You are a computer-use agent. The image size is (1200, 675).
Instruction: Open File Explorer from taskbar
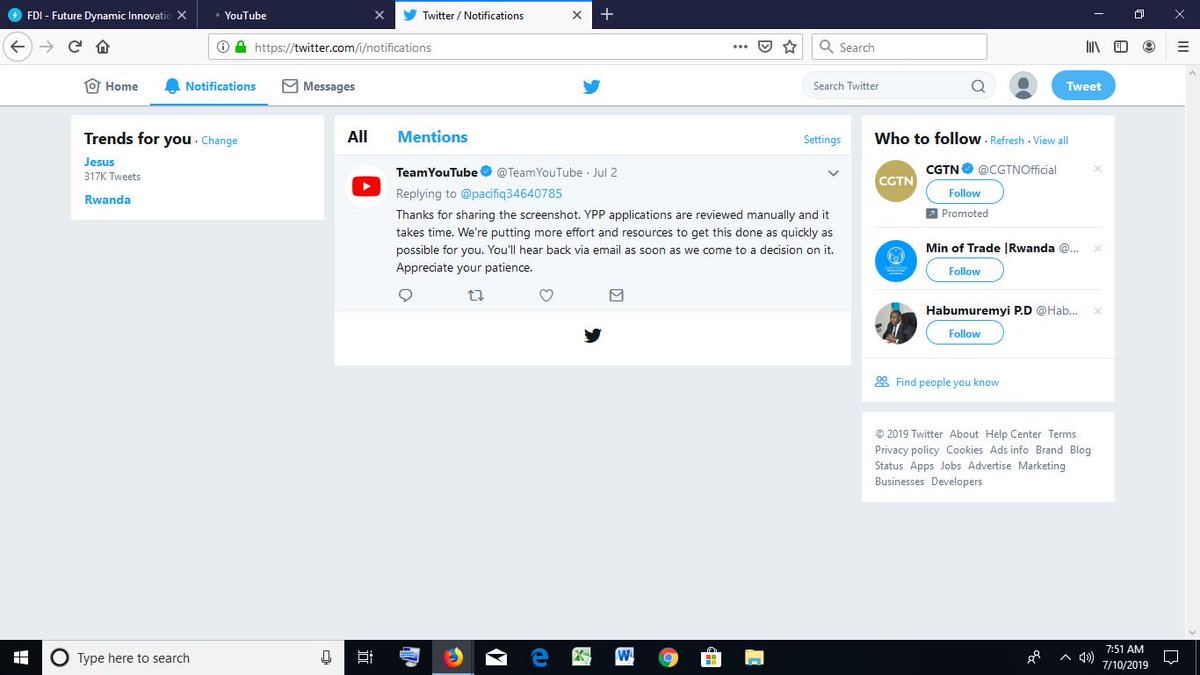tap(754, 657)
